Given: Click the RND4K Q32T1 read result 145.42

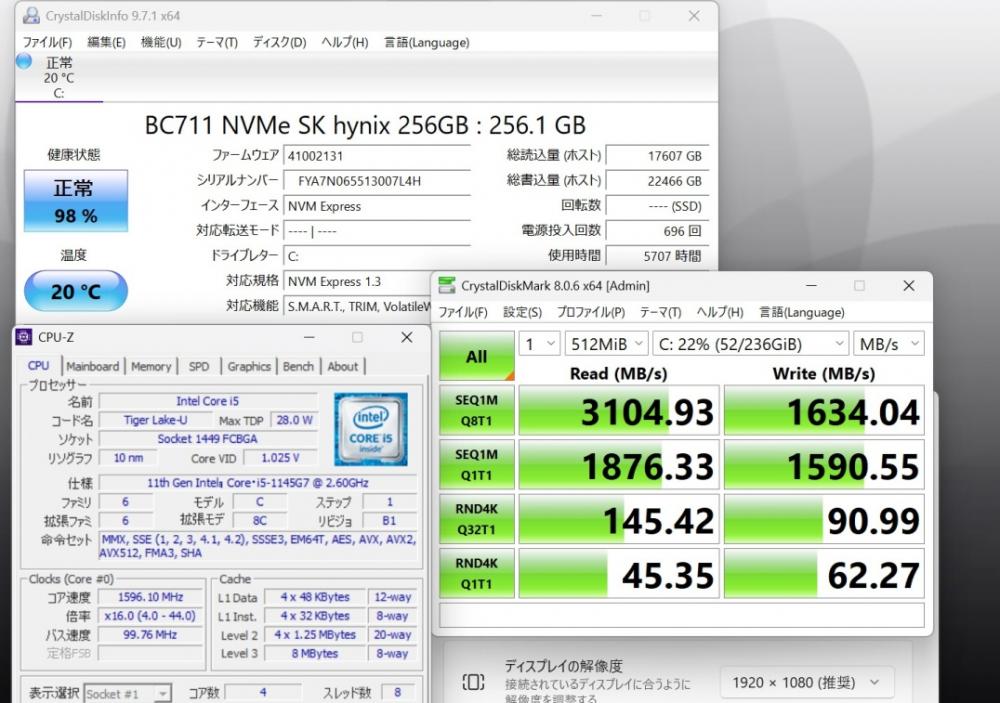Looking at the screenshot, I should 619,519.
